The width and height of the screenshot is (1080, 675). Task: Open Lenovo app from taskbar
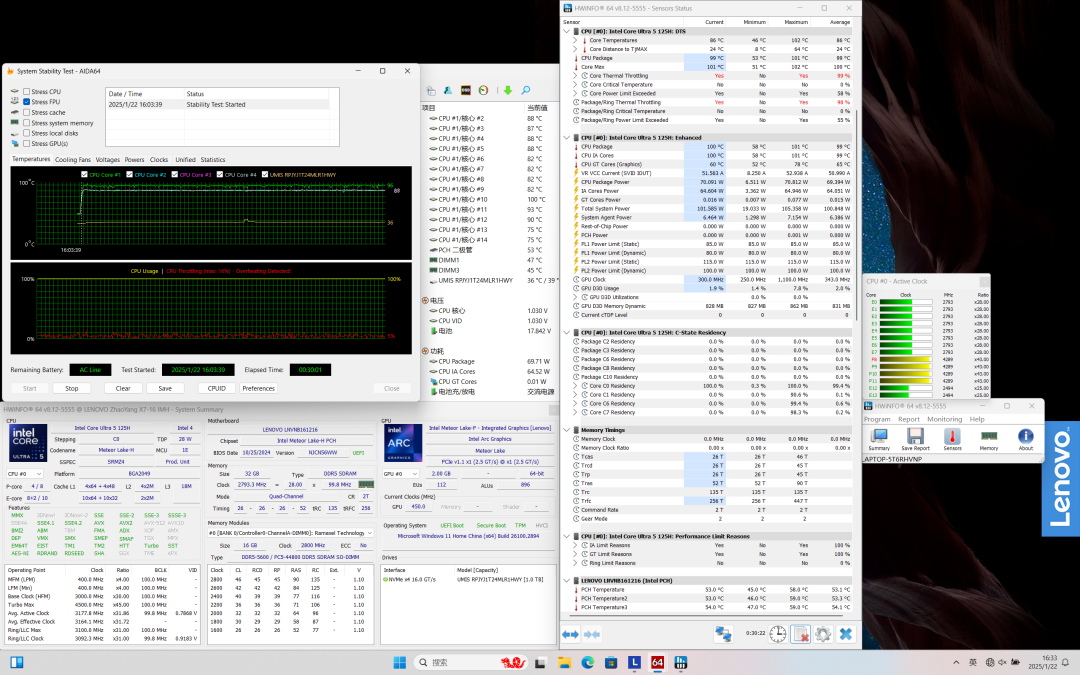[x=634, y=662]
